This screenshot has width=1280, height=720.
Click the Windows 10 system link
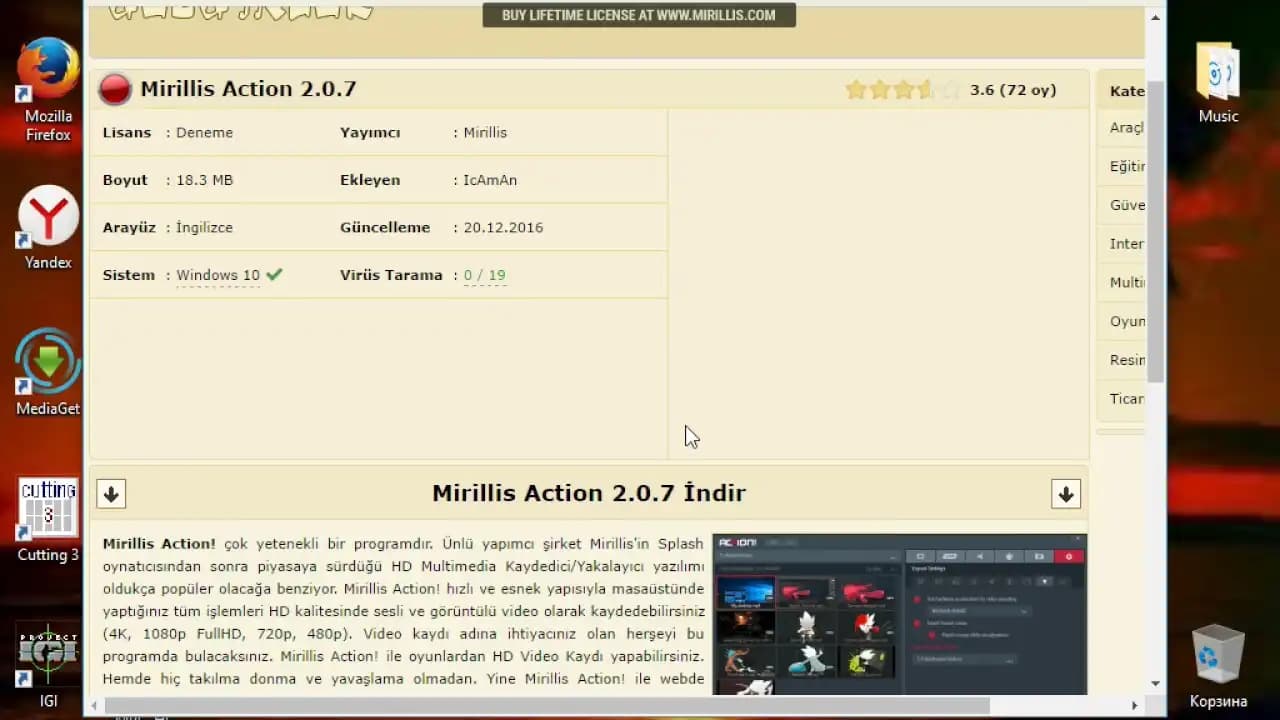pos(218,275)
